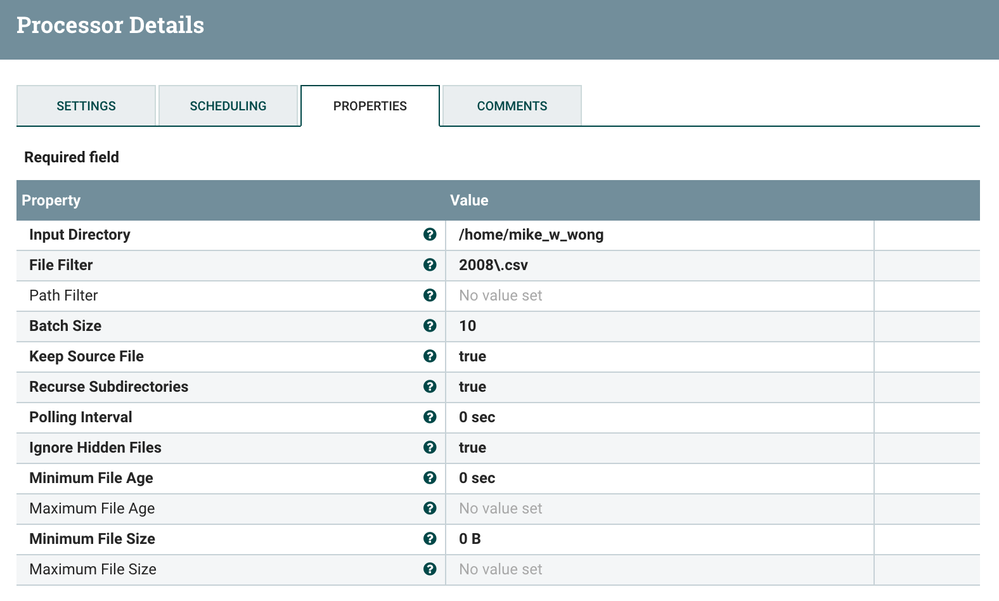Screen dimensions: 999x601
Task: Show Maximum File Age help icon
Action: (x=429, y=508)
